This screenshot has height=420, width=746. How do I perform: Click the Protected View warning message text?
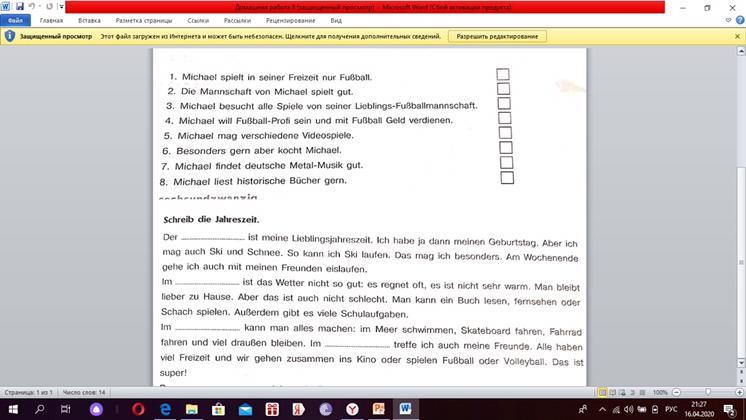click(x=271, y=36)
